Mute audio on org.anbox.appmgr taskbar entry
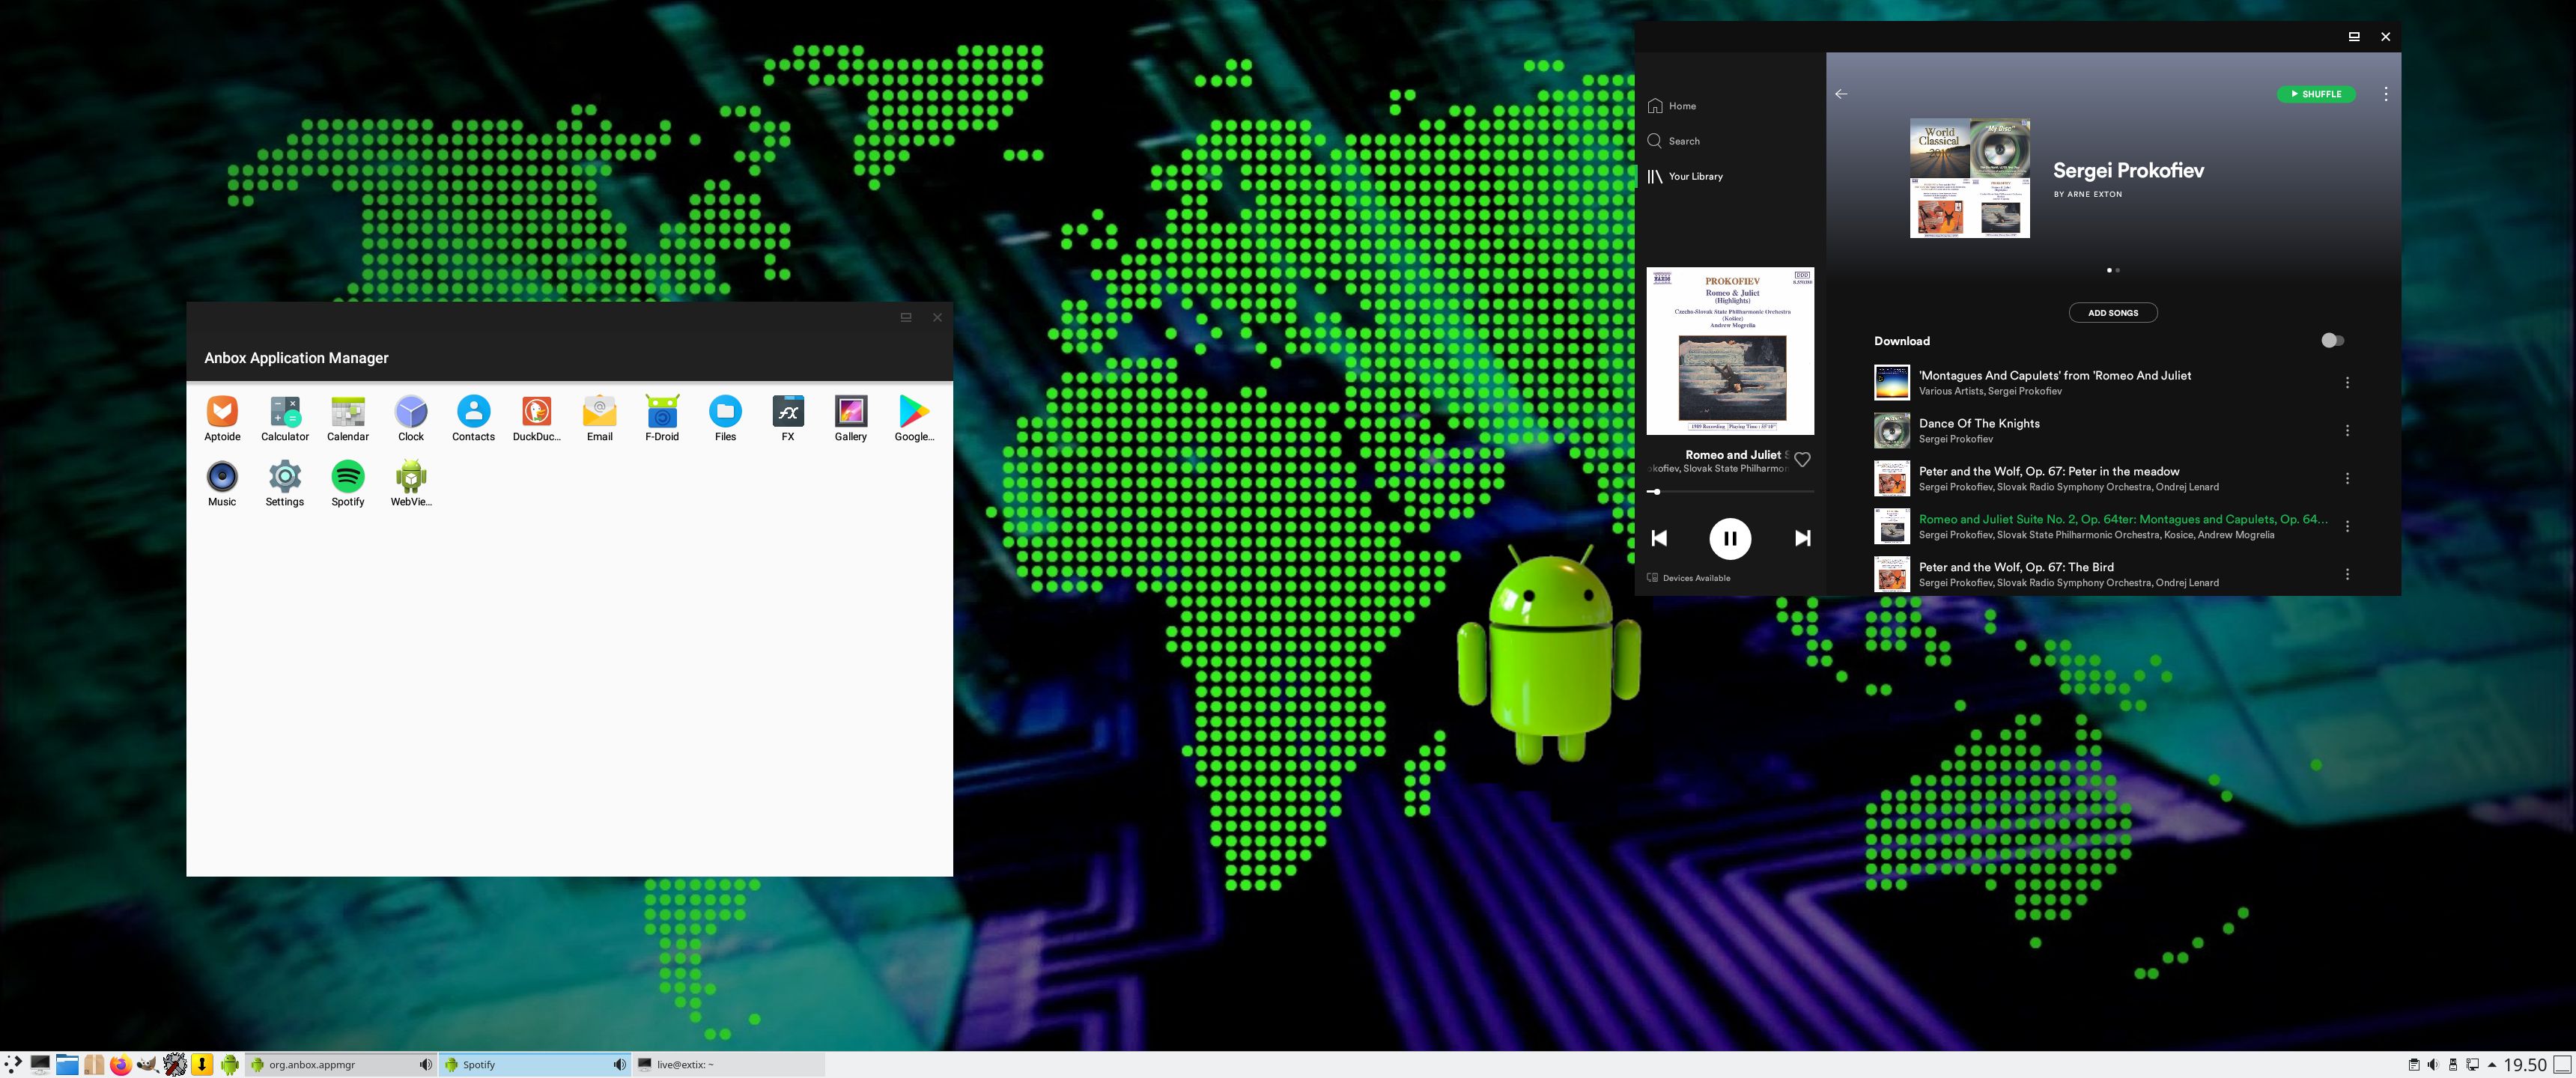 [425, 1065]
